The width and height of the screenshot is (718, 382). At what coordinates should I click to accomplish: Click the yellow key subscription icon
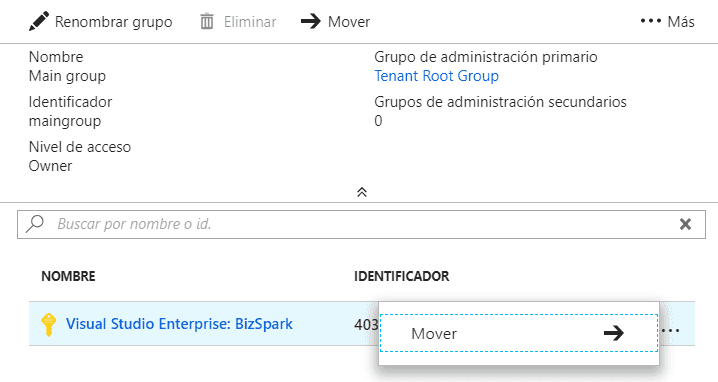[x=49, y=324]
